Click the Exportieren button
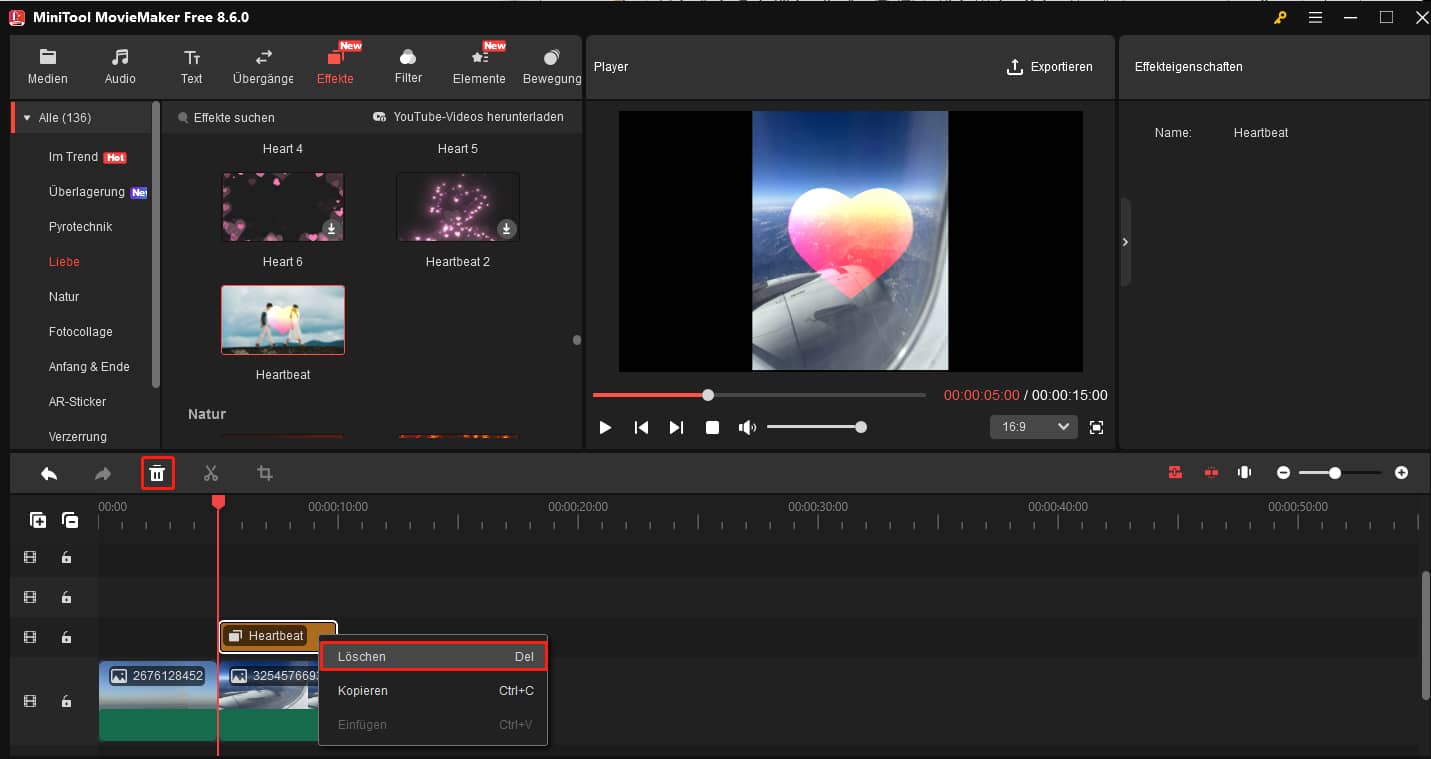Viewport: 1431px width, 759px height. (x=1051, y=67)
